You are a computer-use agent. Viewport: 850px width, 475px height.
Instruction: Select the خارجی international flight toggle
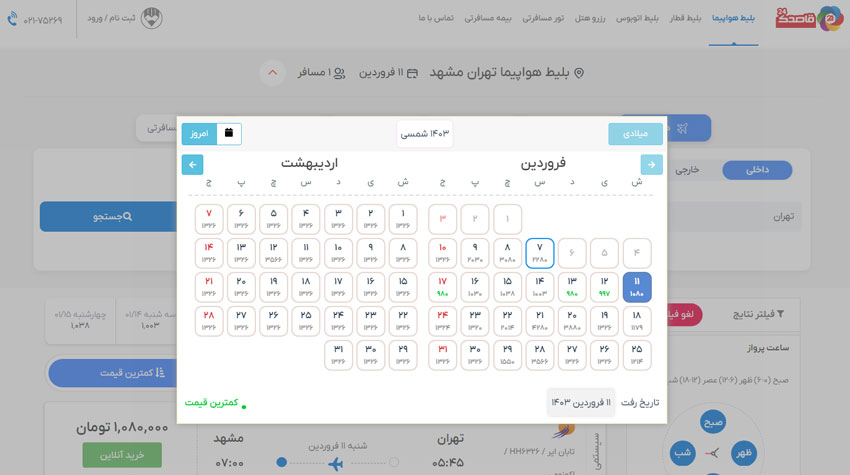pyautogui.click(x=687, y=170)
